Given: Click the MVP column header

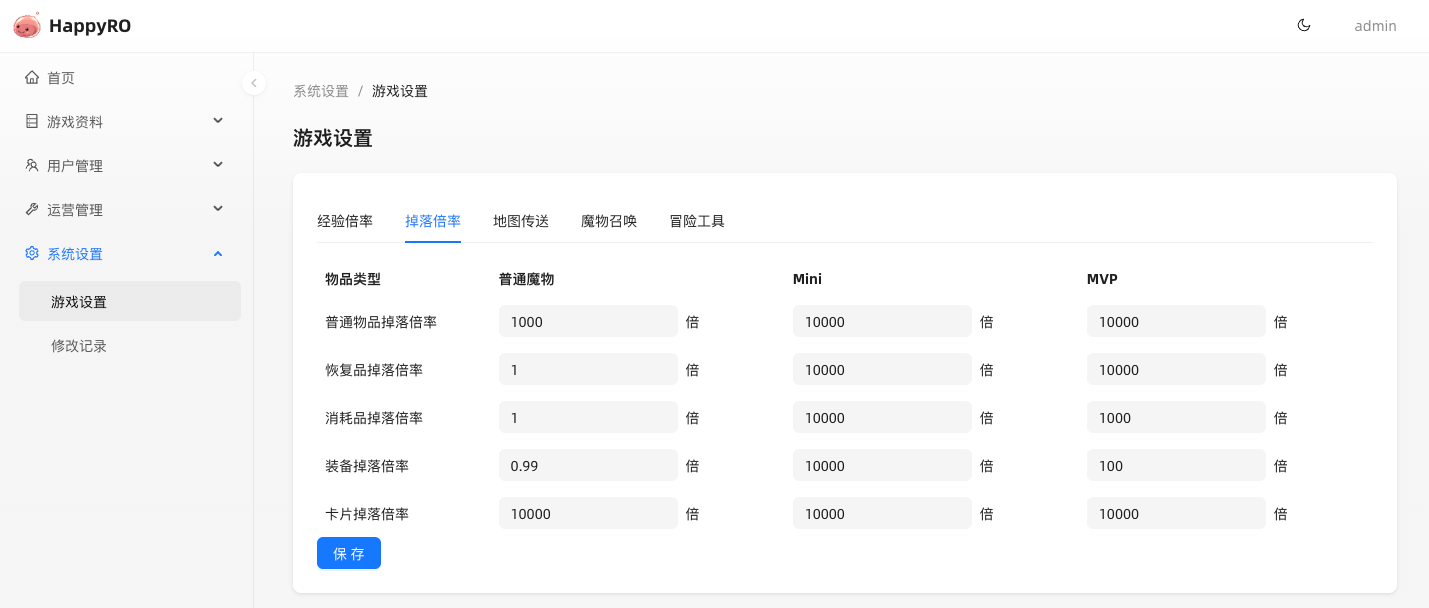Looking at the screenshot, I should coord(1102,279).
